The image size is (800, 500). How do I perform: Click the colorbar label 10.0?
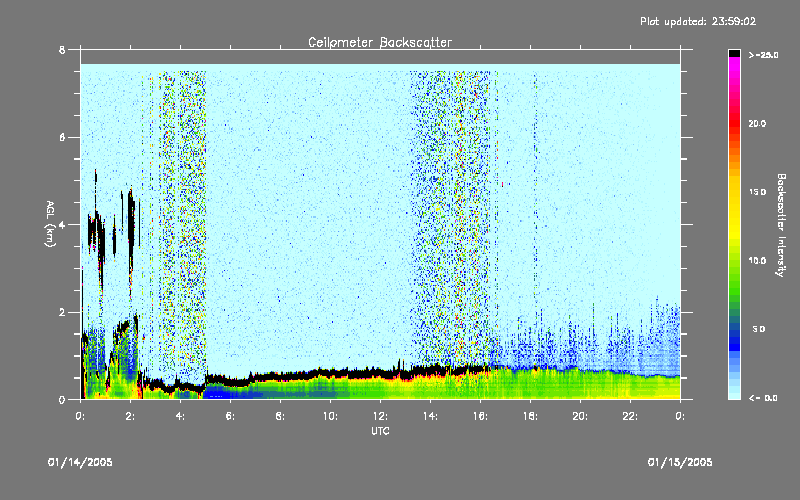click(757, 261)
